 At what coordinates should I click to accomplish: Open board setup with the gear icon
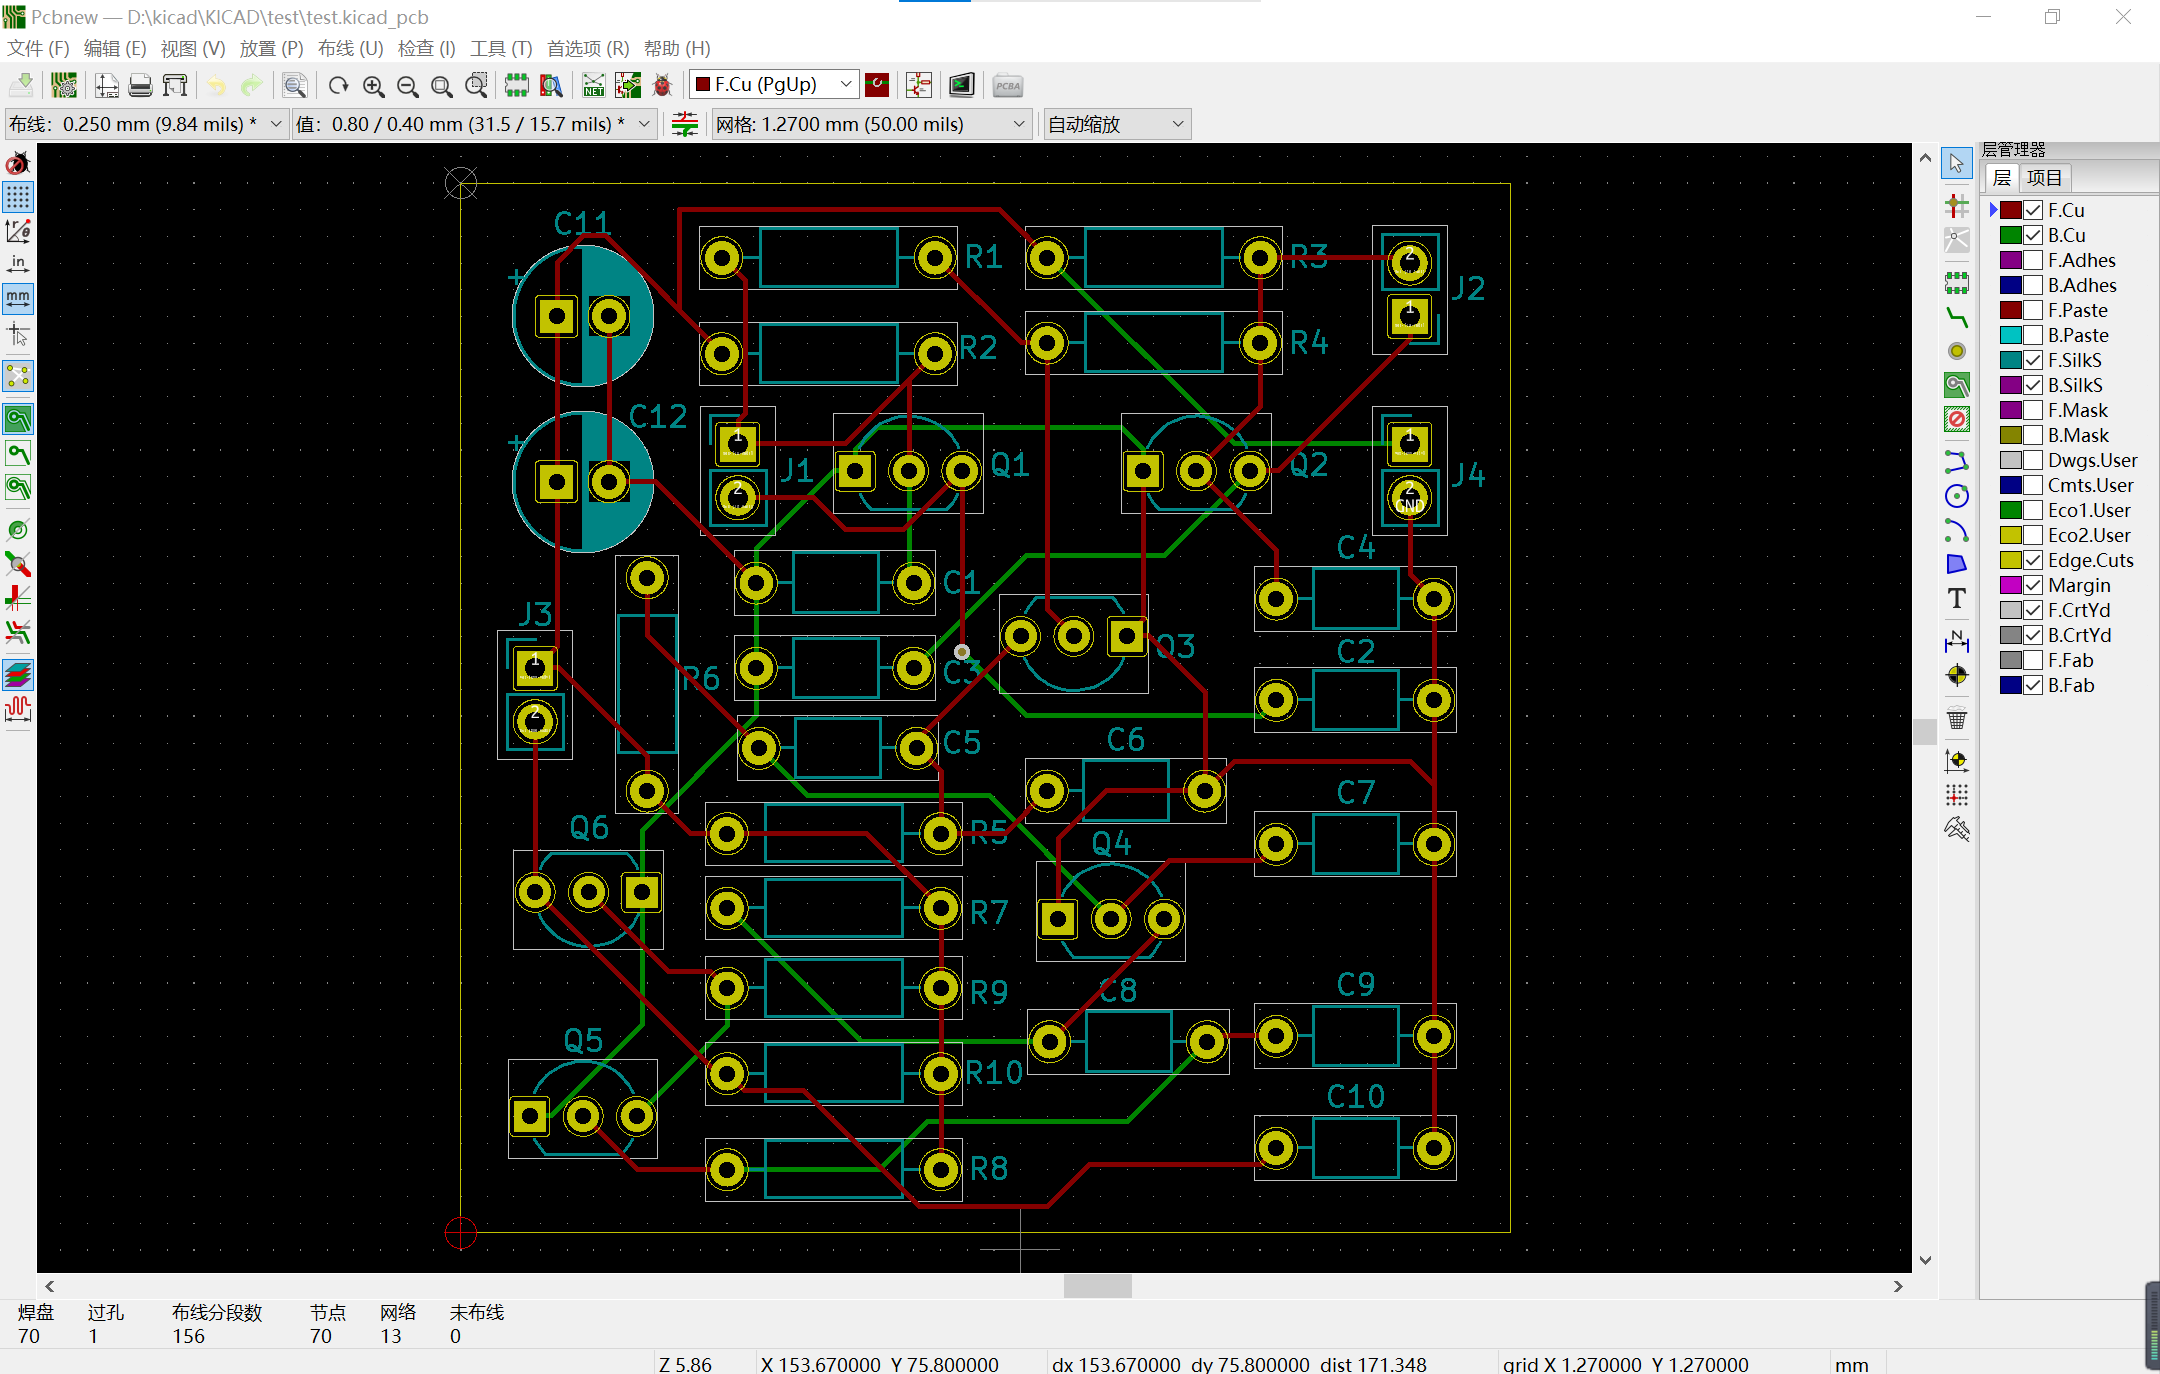64,85
